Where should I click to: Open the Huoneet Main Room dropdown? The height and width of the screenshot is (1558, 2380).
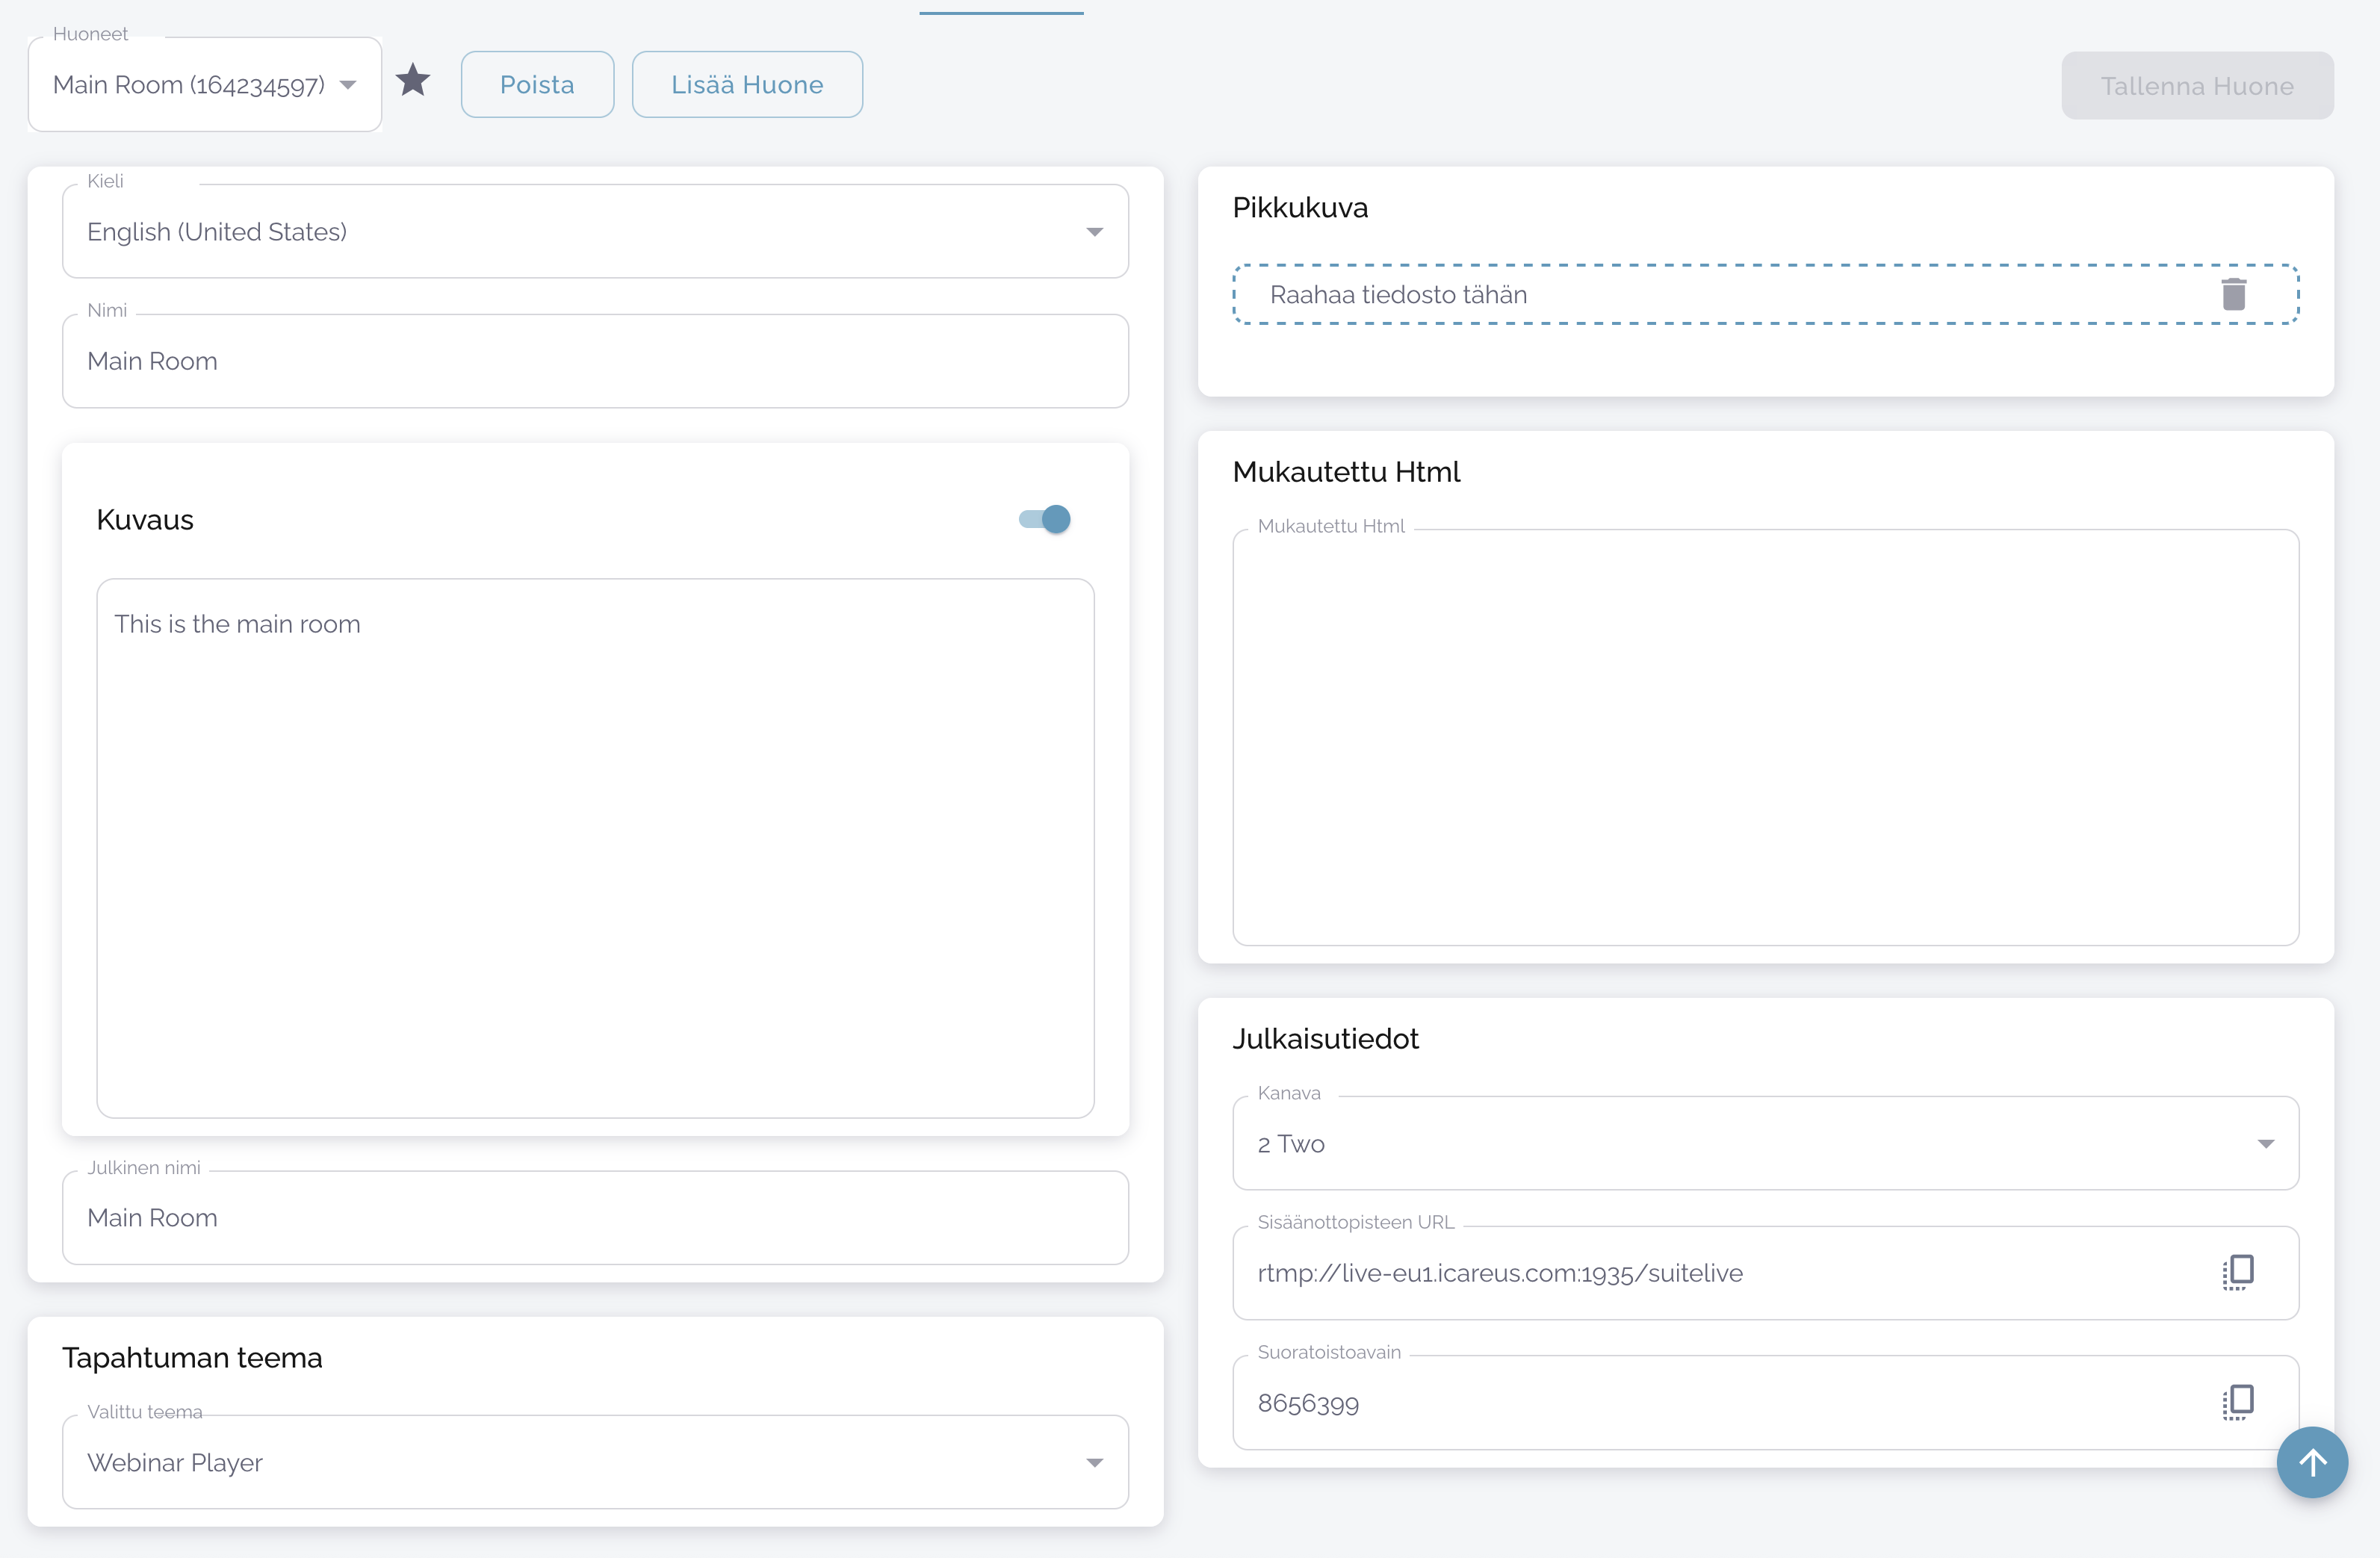205,85
